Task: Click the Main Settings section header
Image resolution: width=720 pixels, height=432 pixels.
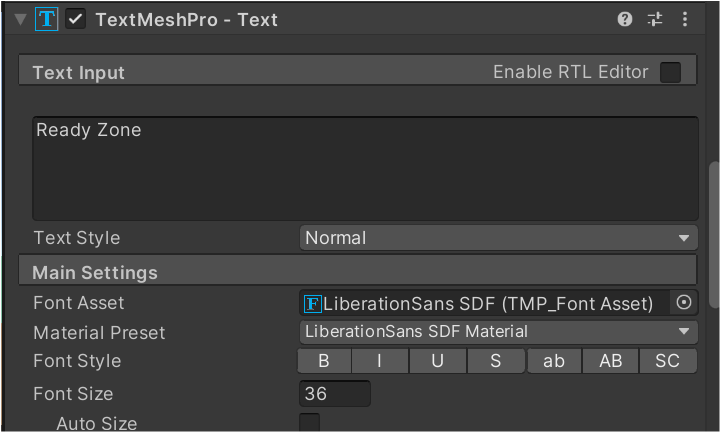Action: pos(357,272)
